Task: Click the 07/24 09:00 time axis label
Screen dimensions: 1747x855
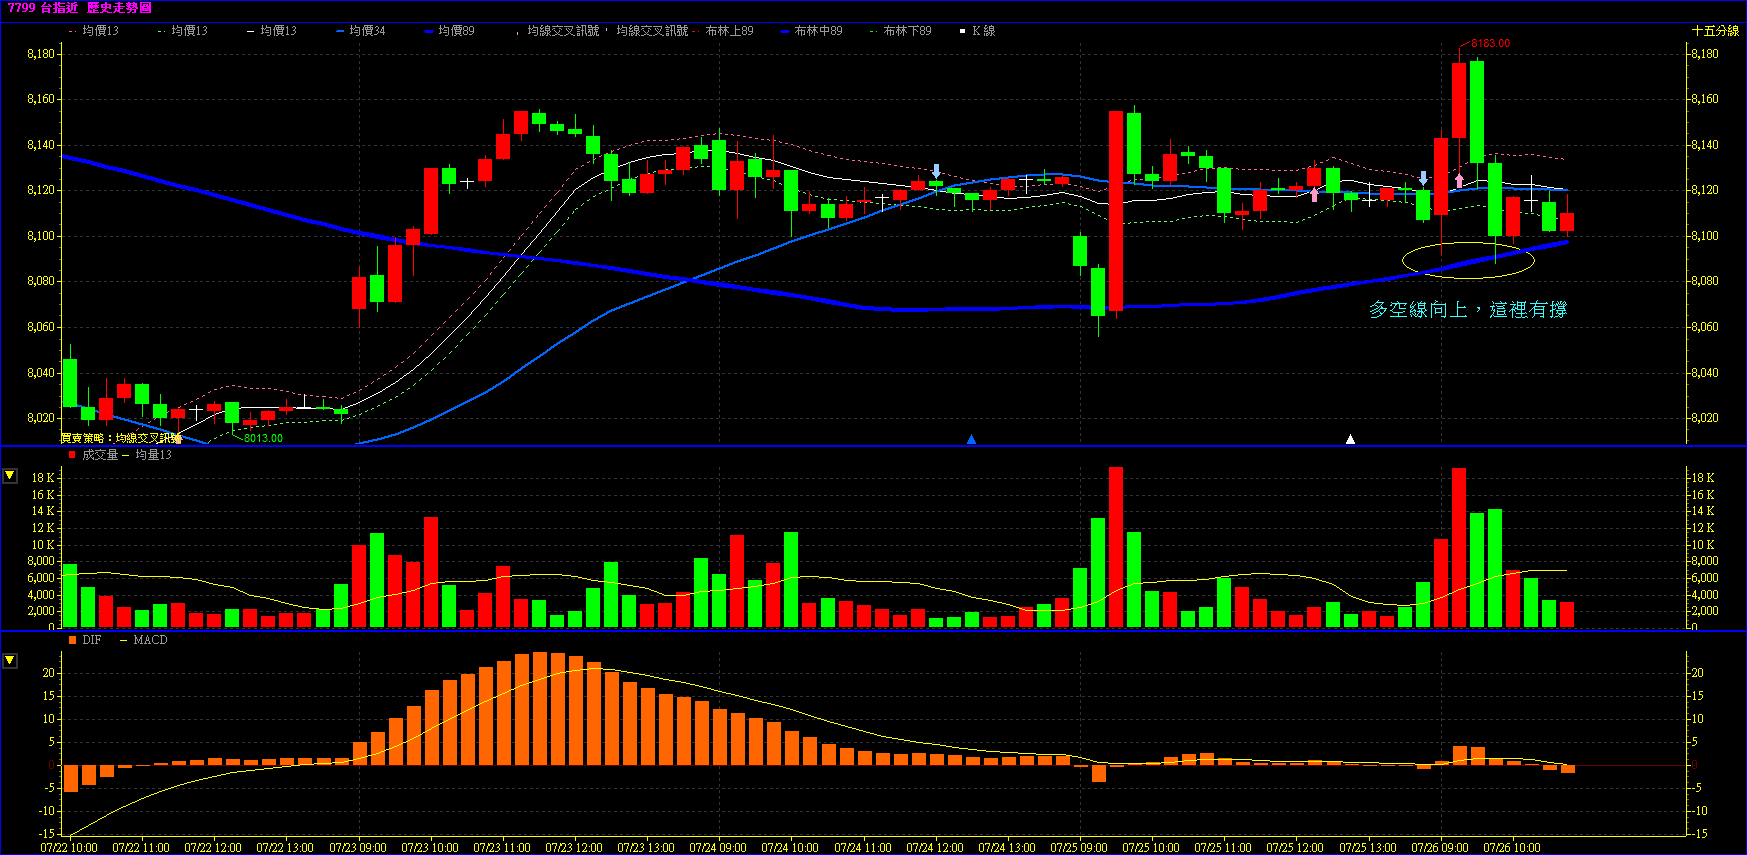Action: (718, 848)
